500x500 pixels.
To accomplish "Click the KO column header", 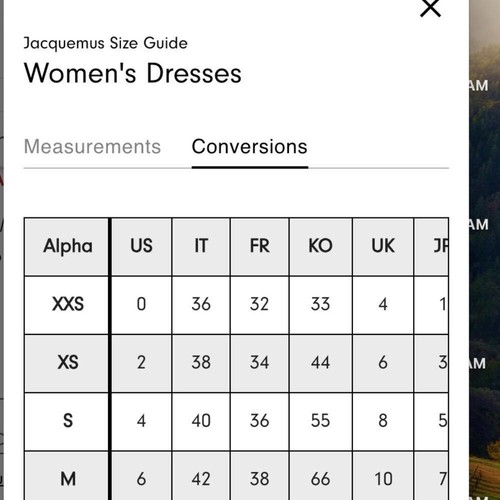I will 321,247.
